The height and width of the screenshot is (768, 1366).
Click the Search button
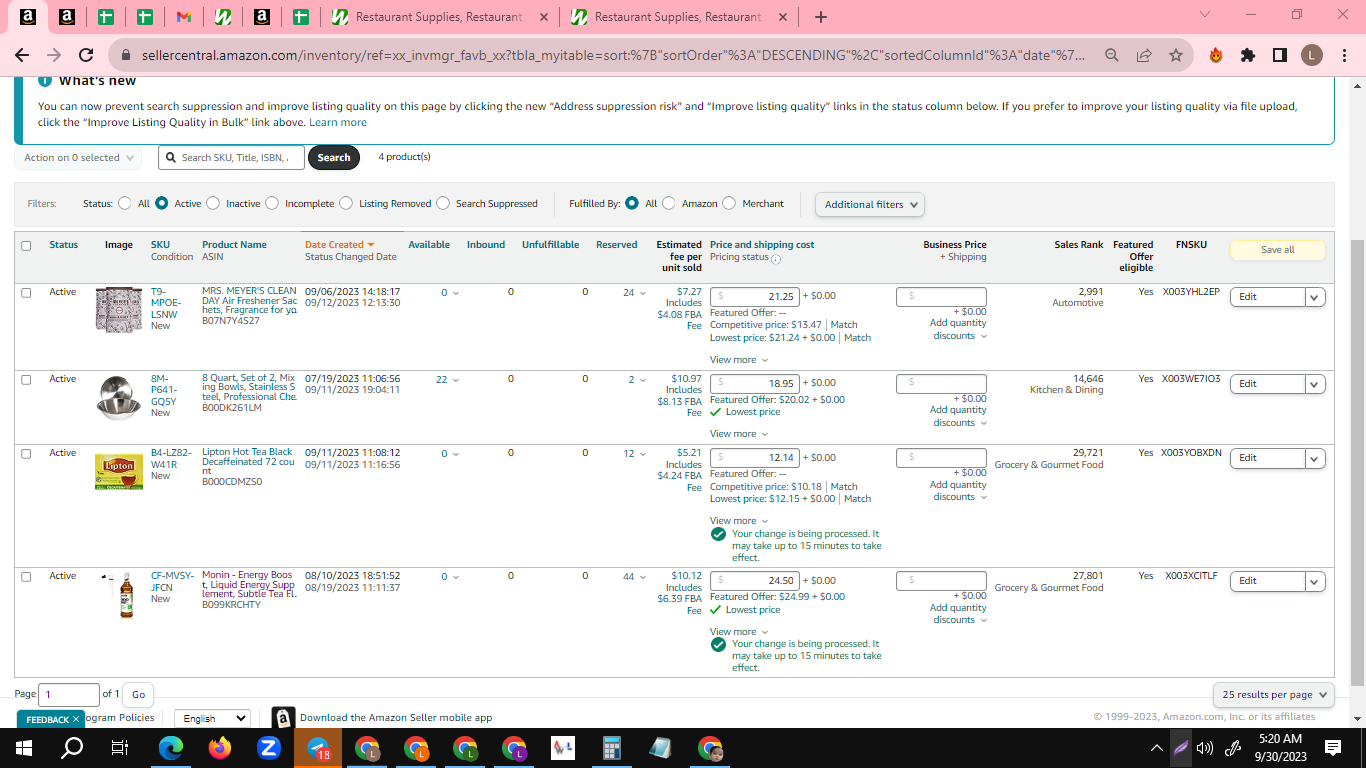334,157
